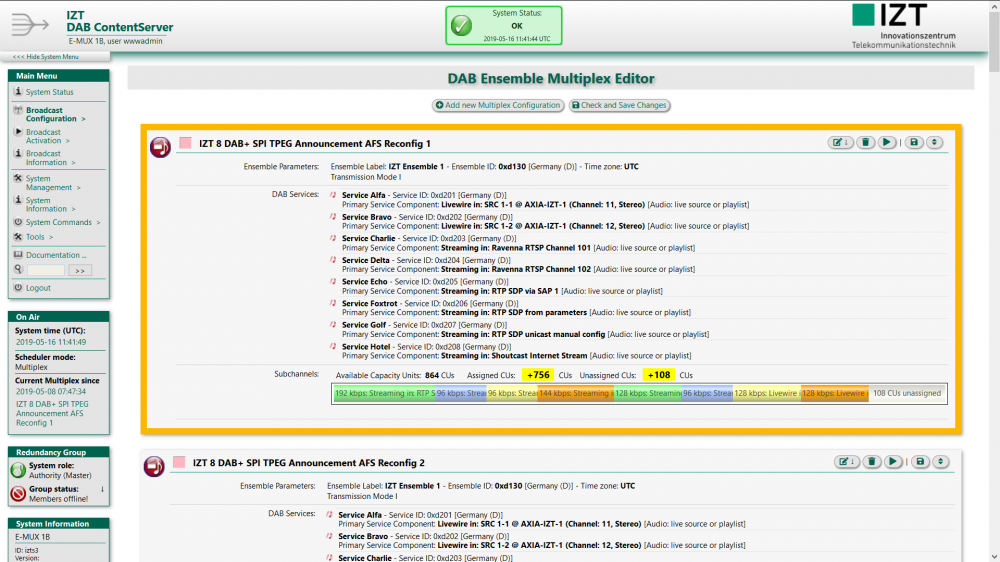Expand Group status details with the down arrow

pos(102,489)
